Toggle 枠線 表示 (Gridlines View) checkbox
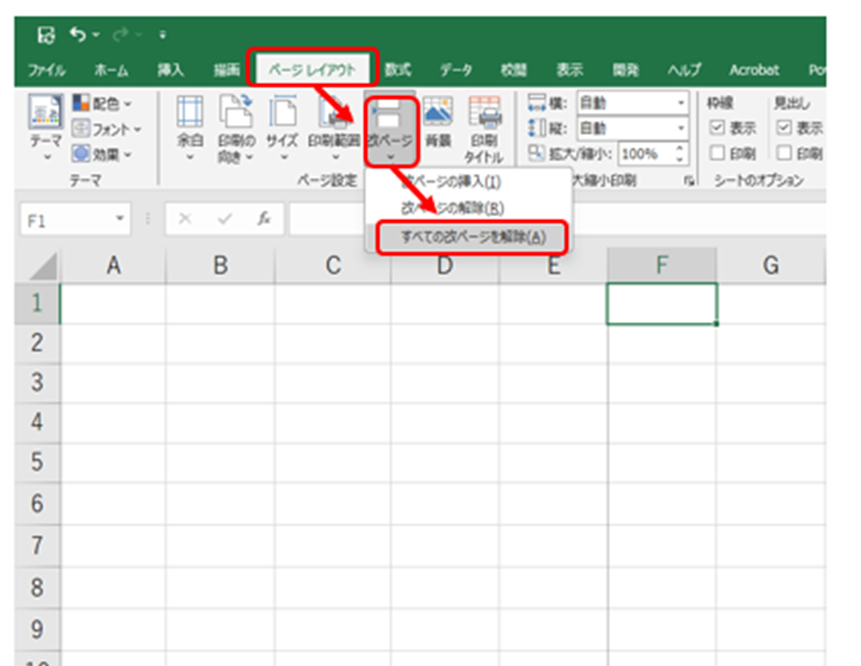 714,127
